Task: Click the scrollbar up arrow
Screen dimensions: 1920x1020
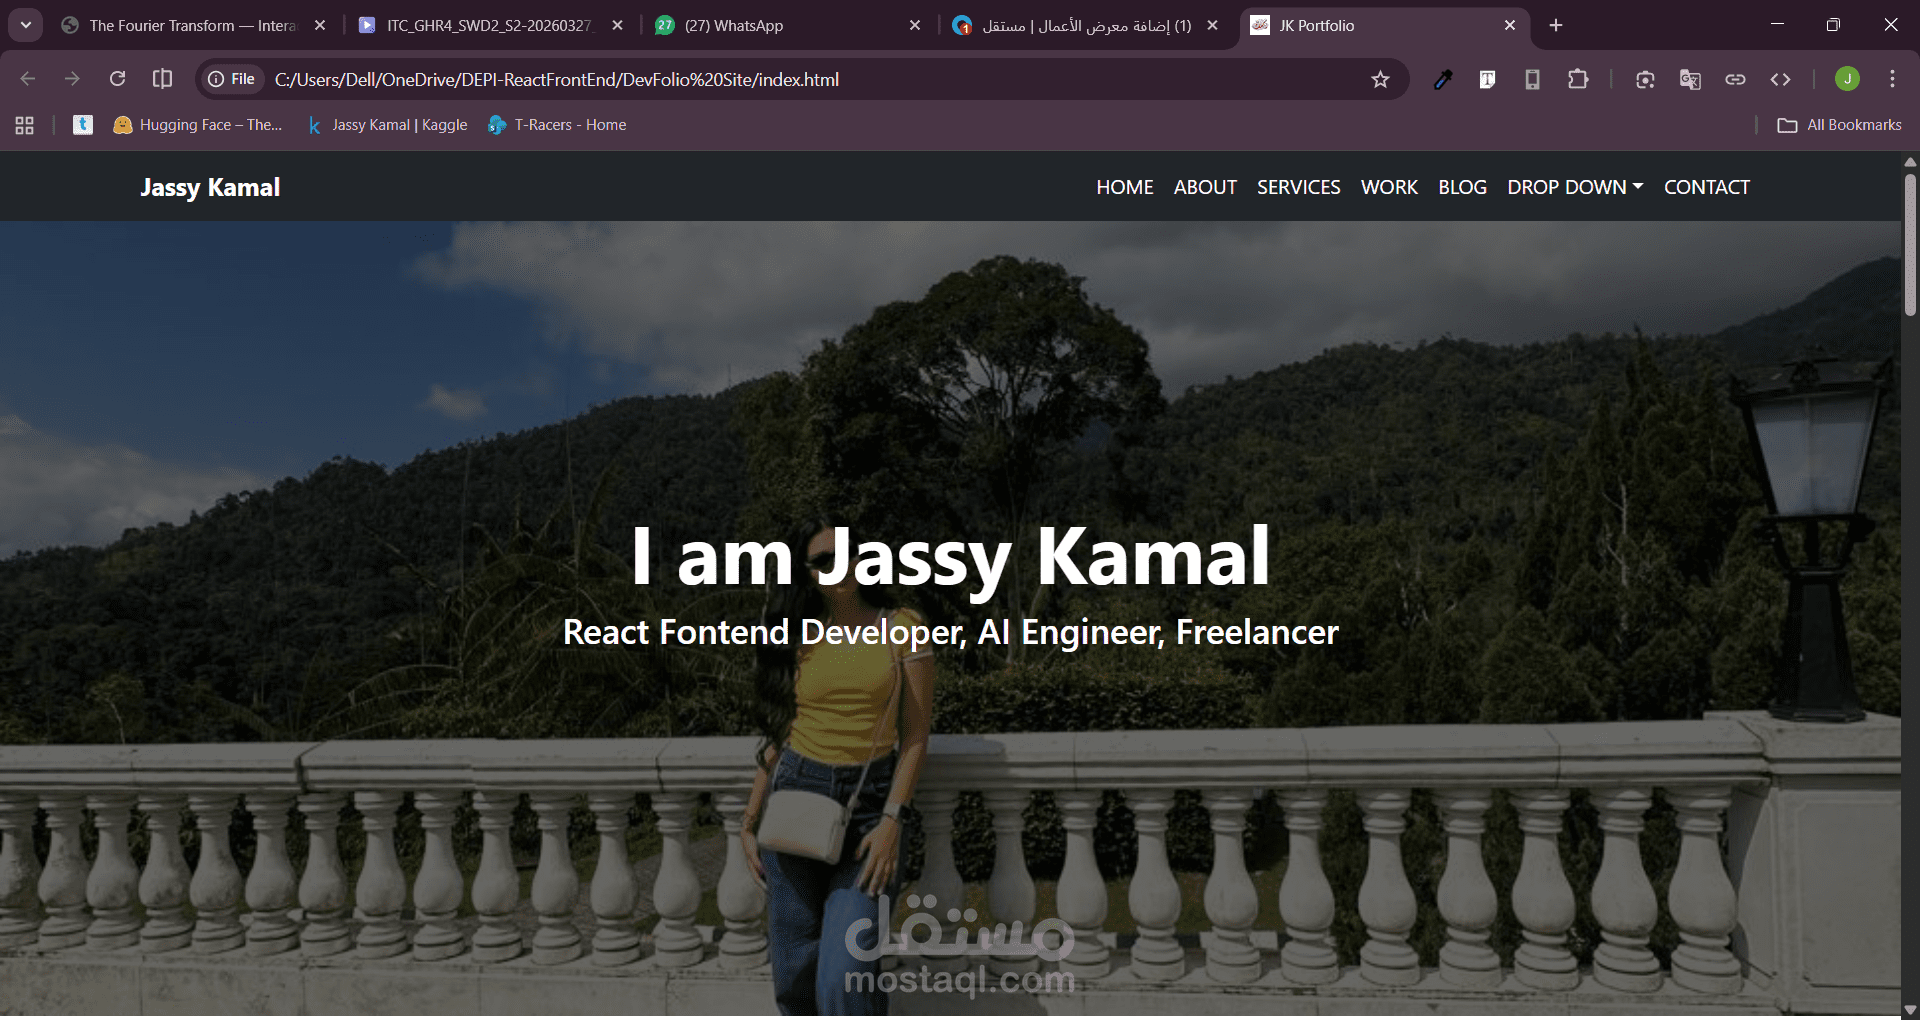Action: point(1910,161)
